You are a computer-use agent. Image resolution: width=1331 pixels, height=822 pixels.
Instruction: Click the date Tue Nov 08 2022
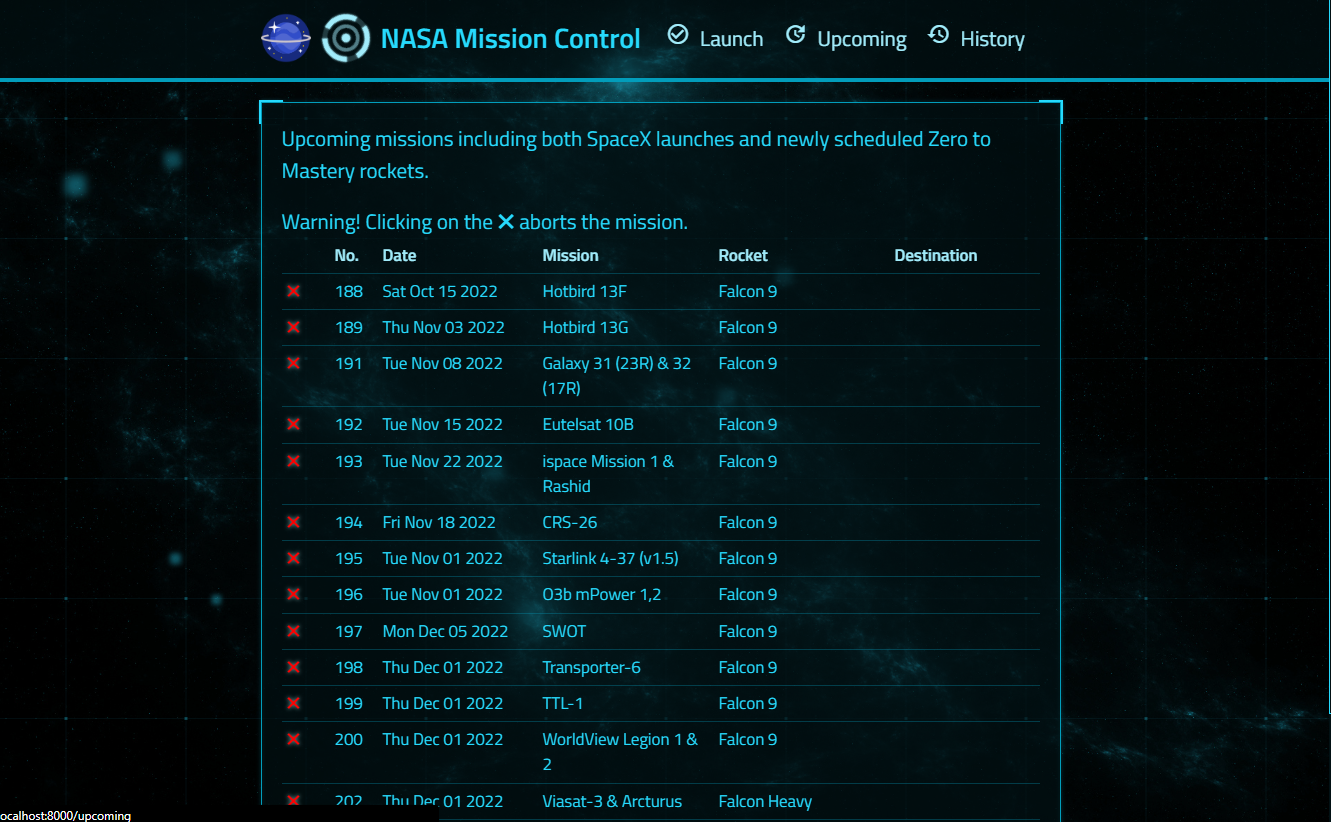[442, 363]
